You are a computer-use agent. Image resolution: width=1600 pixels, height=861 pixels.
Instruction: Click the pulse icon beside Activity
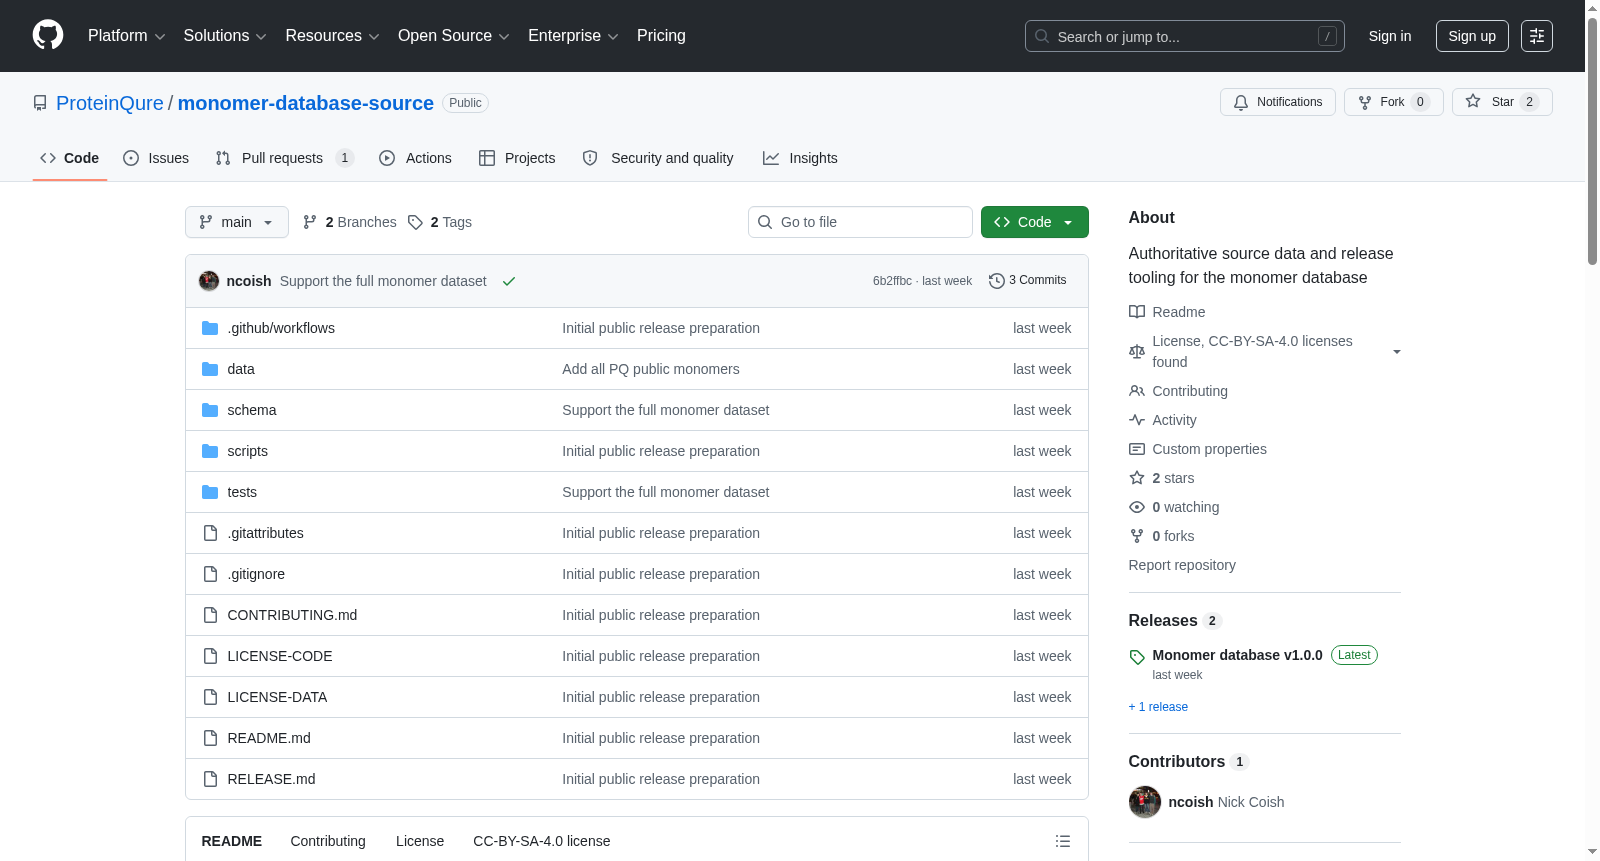click(1137, 420)
